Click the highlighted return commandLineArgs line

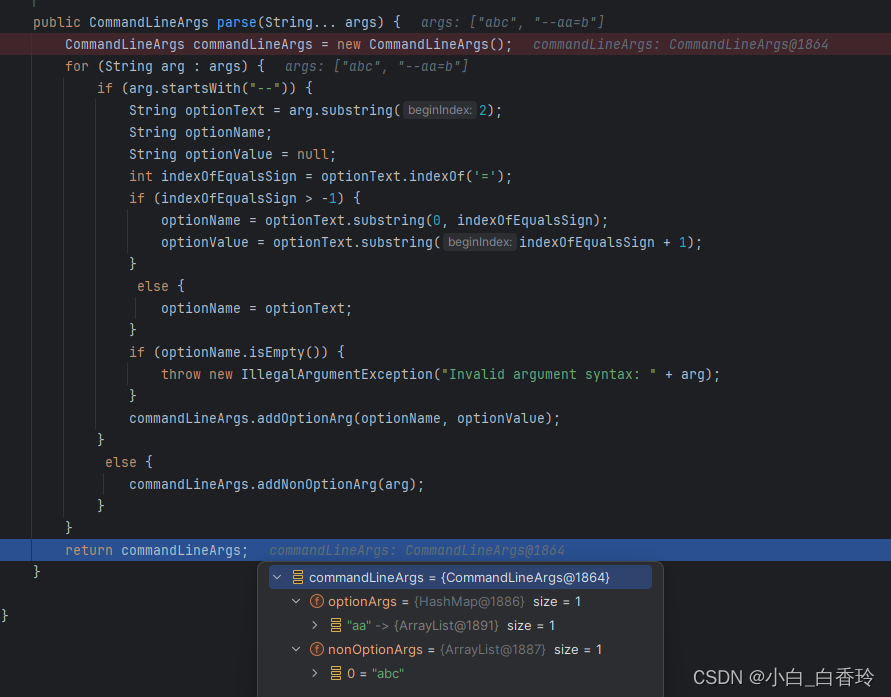tap(156, 551)
